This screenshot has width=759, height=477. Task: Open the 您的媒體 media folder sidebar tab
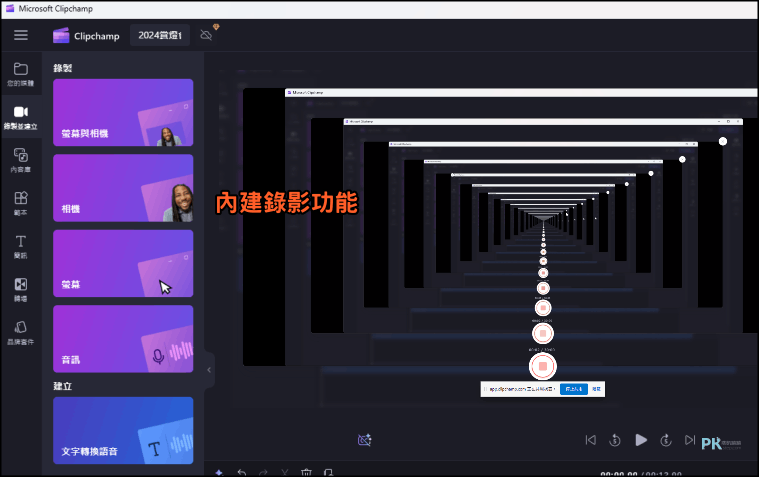[x=20, y=74]
